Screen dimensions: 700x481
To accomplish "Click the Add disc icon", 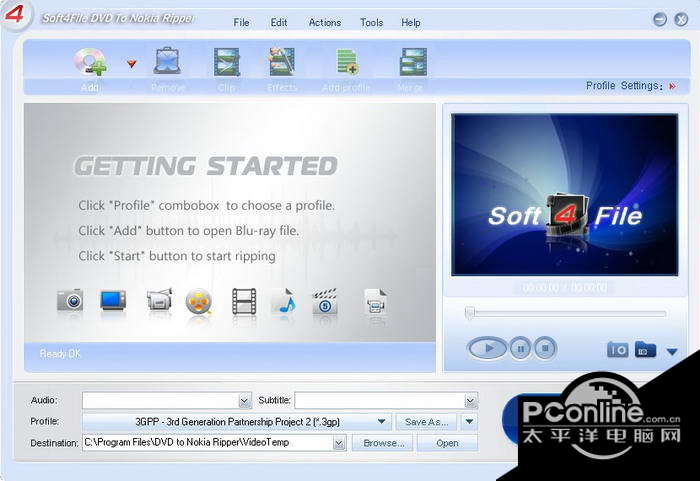I will [90, 62].
